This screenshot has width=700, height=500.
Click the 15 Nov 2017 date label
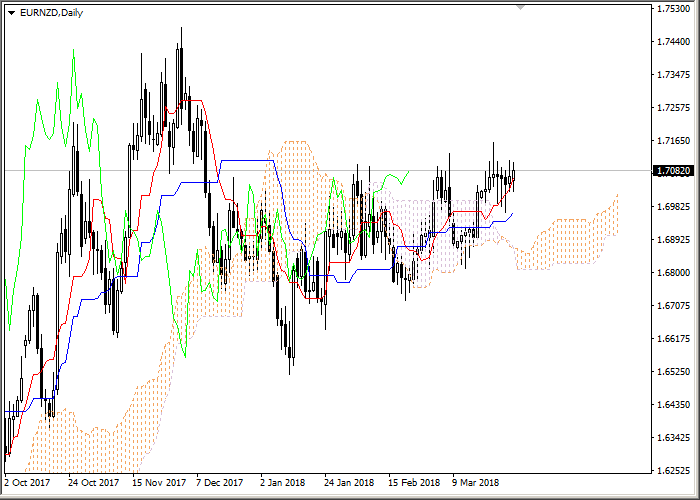tap(159, 483)
